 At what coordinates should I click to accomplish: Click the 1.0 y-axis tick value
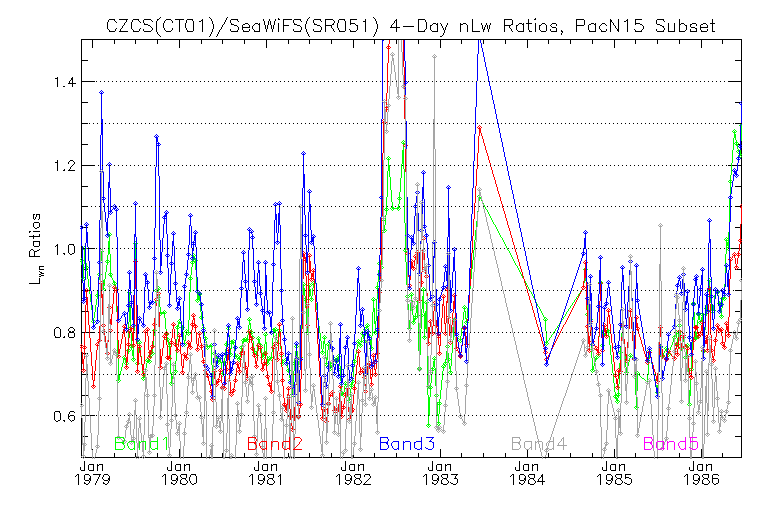64,249
